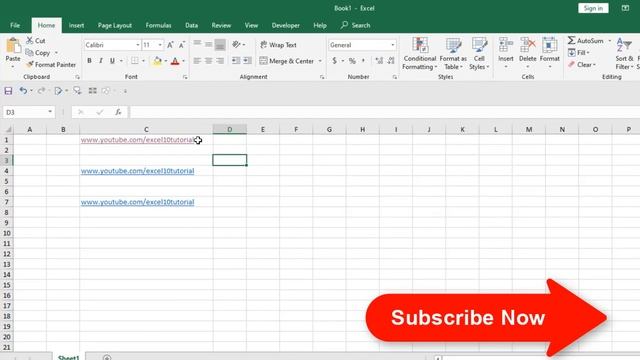Open Font dialog launcher
Screen dimensions: 640x360
(x=185, y=77)
